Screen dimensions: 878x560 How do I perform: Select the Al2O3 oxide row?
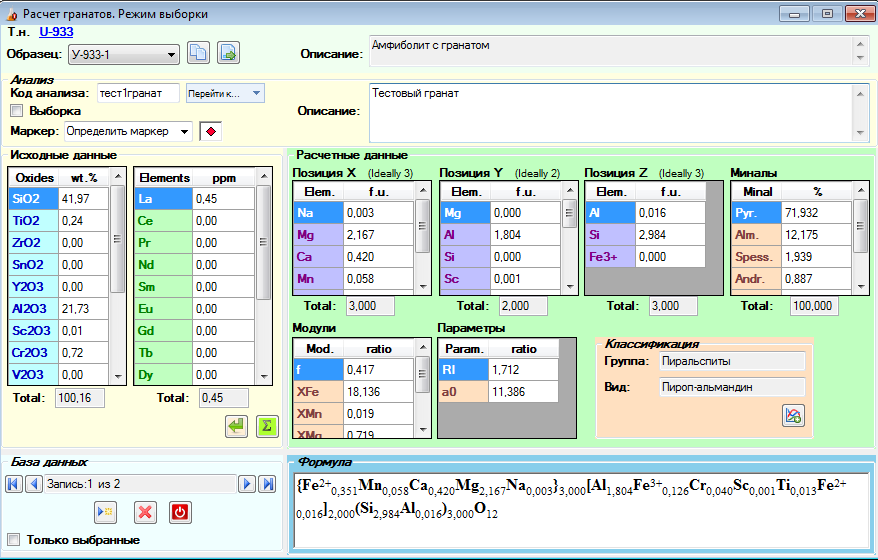point(59,309)
